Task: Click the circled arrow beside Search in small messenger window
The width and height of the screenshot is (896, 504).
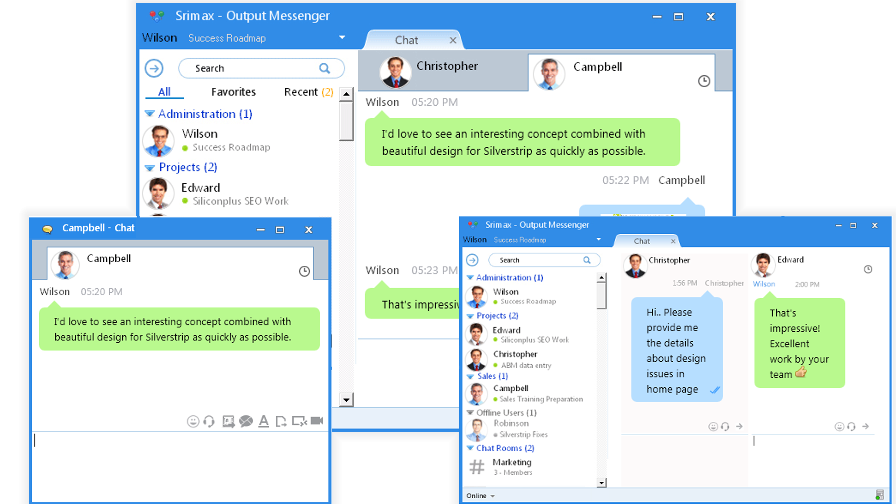Action: (x=472, y=260)
